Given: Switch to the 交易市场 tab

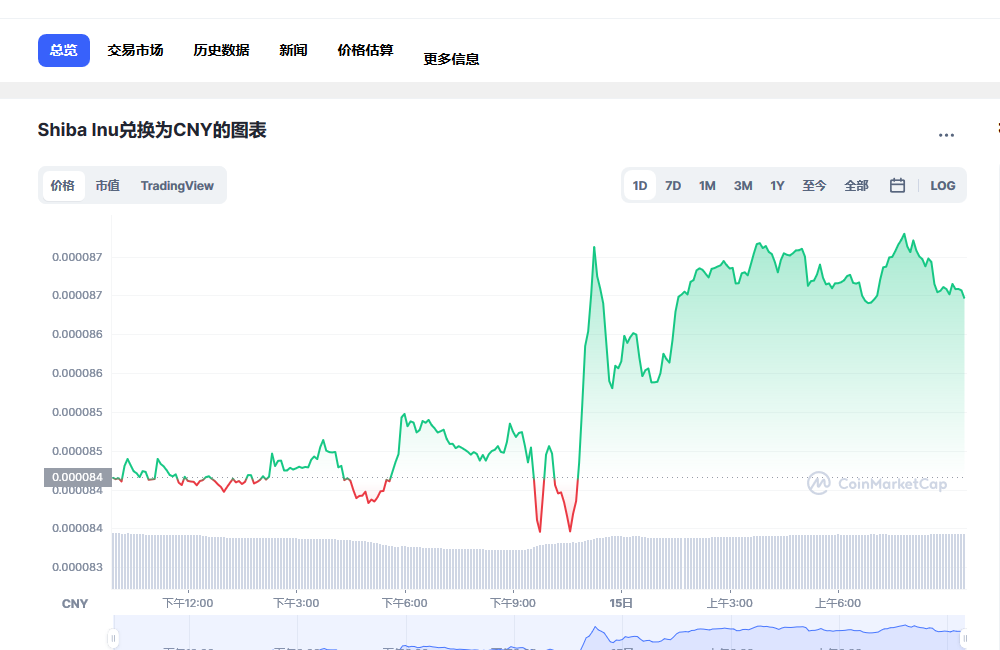Looking at the screenshot, I should pyautogui.click(x=135, y=50).
